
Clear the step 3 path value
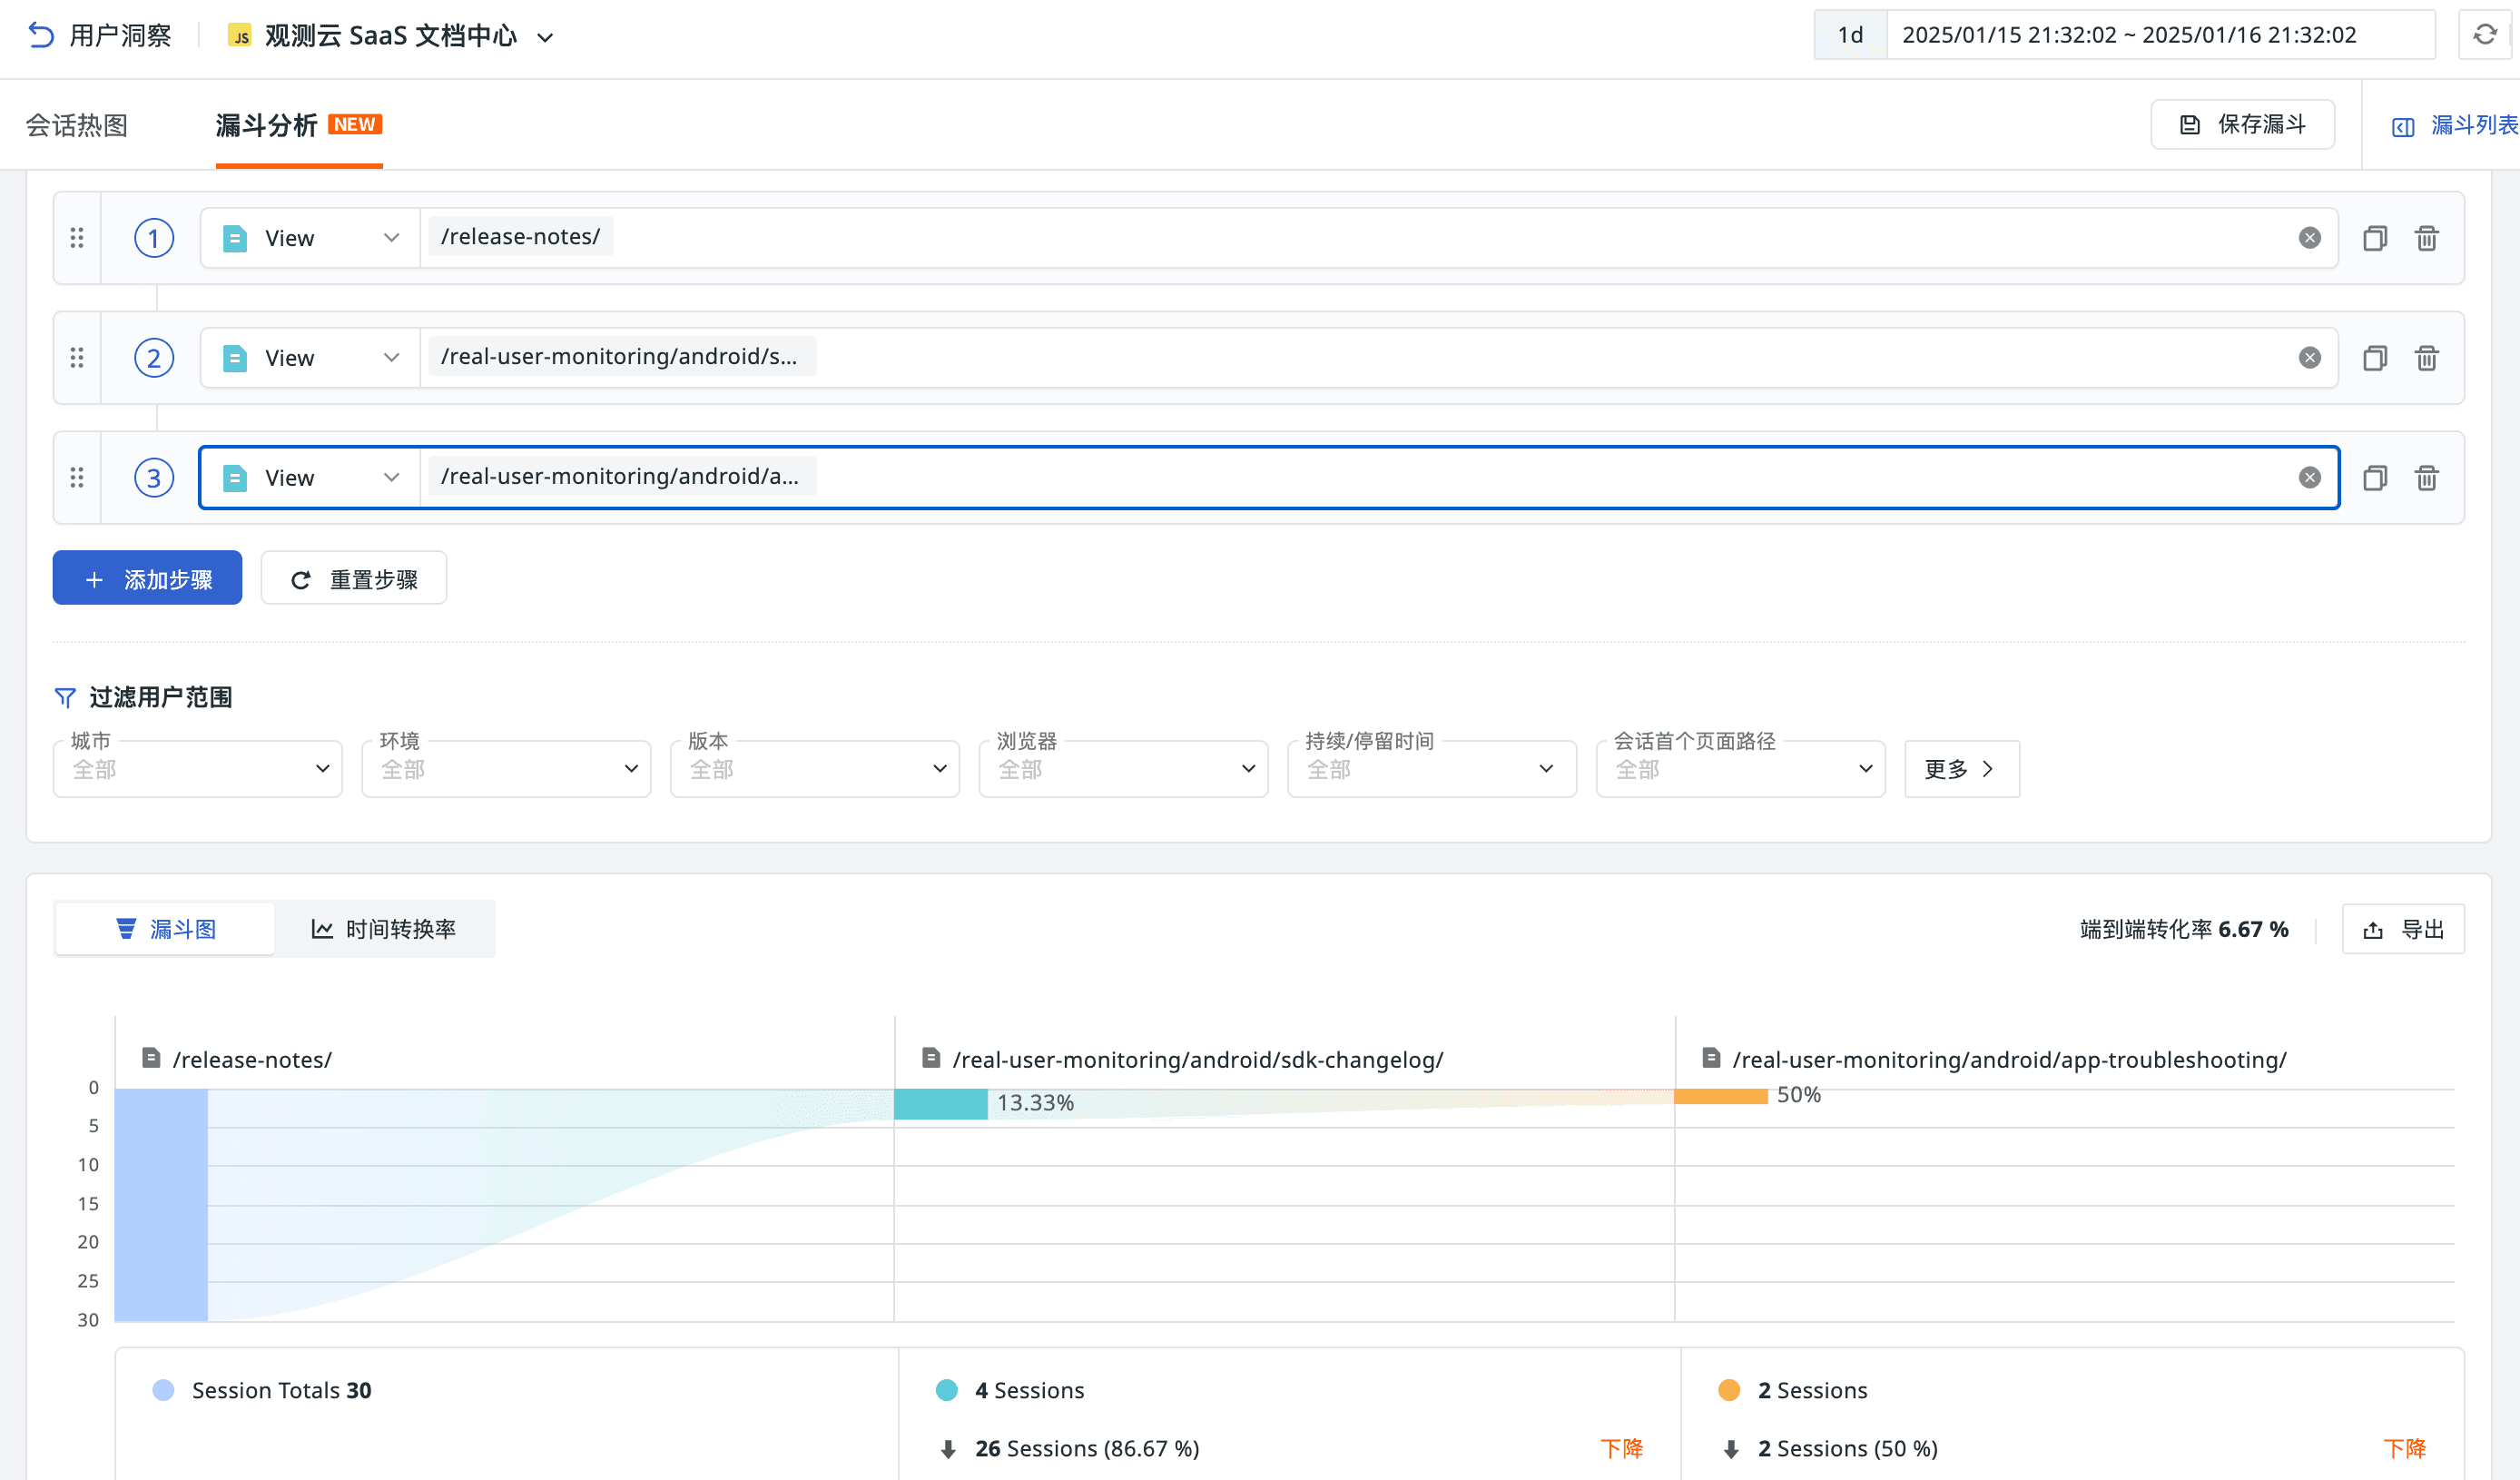(2309, 478)
